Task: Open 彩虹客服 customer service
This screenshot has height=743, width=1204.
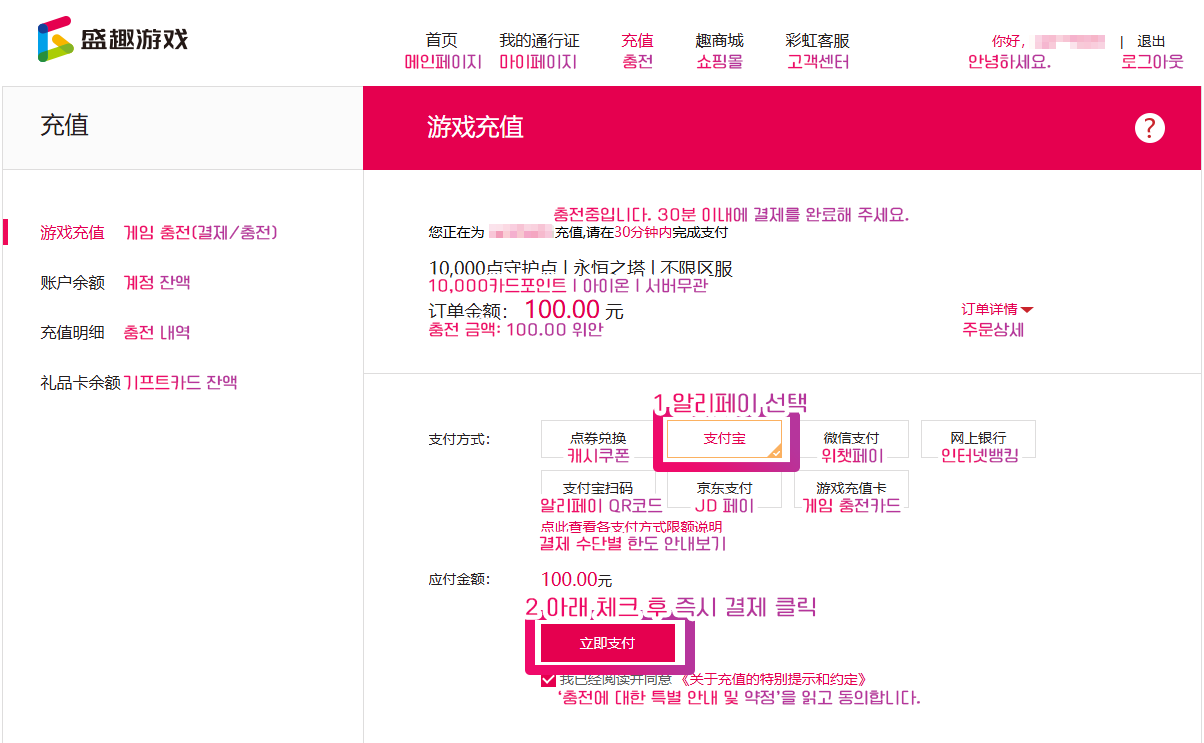Action: click(817, 41)
